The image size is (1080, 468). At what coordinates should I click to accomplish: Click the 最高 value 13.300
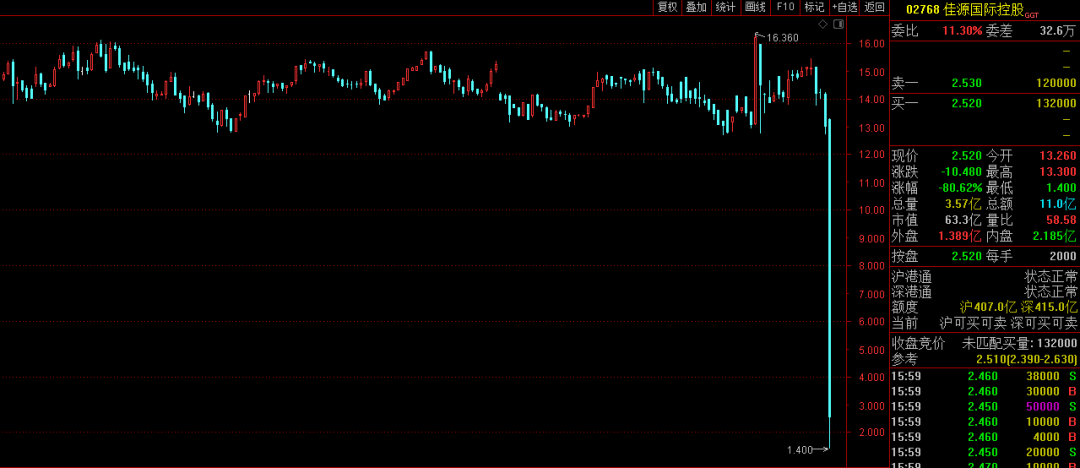pos(1058,172)
